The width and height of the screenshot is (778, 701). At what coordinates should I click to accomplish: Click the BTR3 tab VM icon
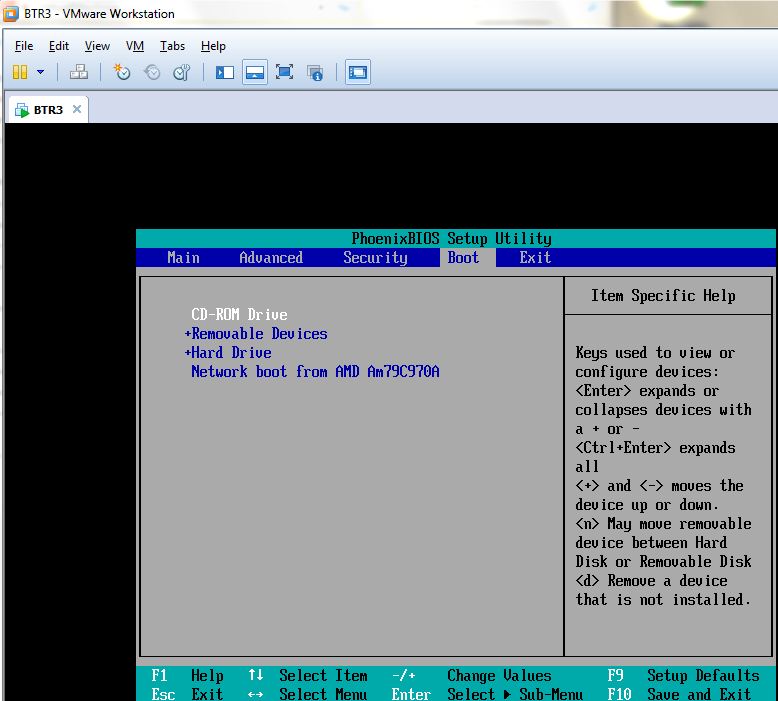pos(22,110)
